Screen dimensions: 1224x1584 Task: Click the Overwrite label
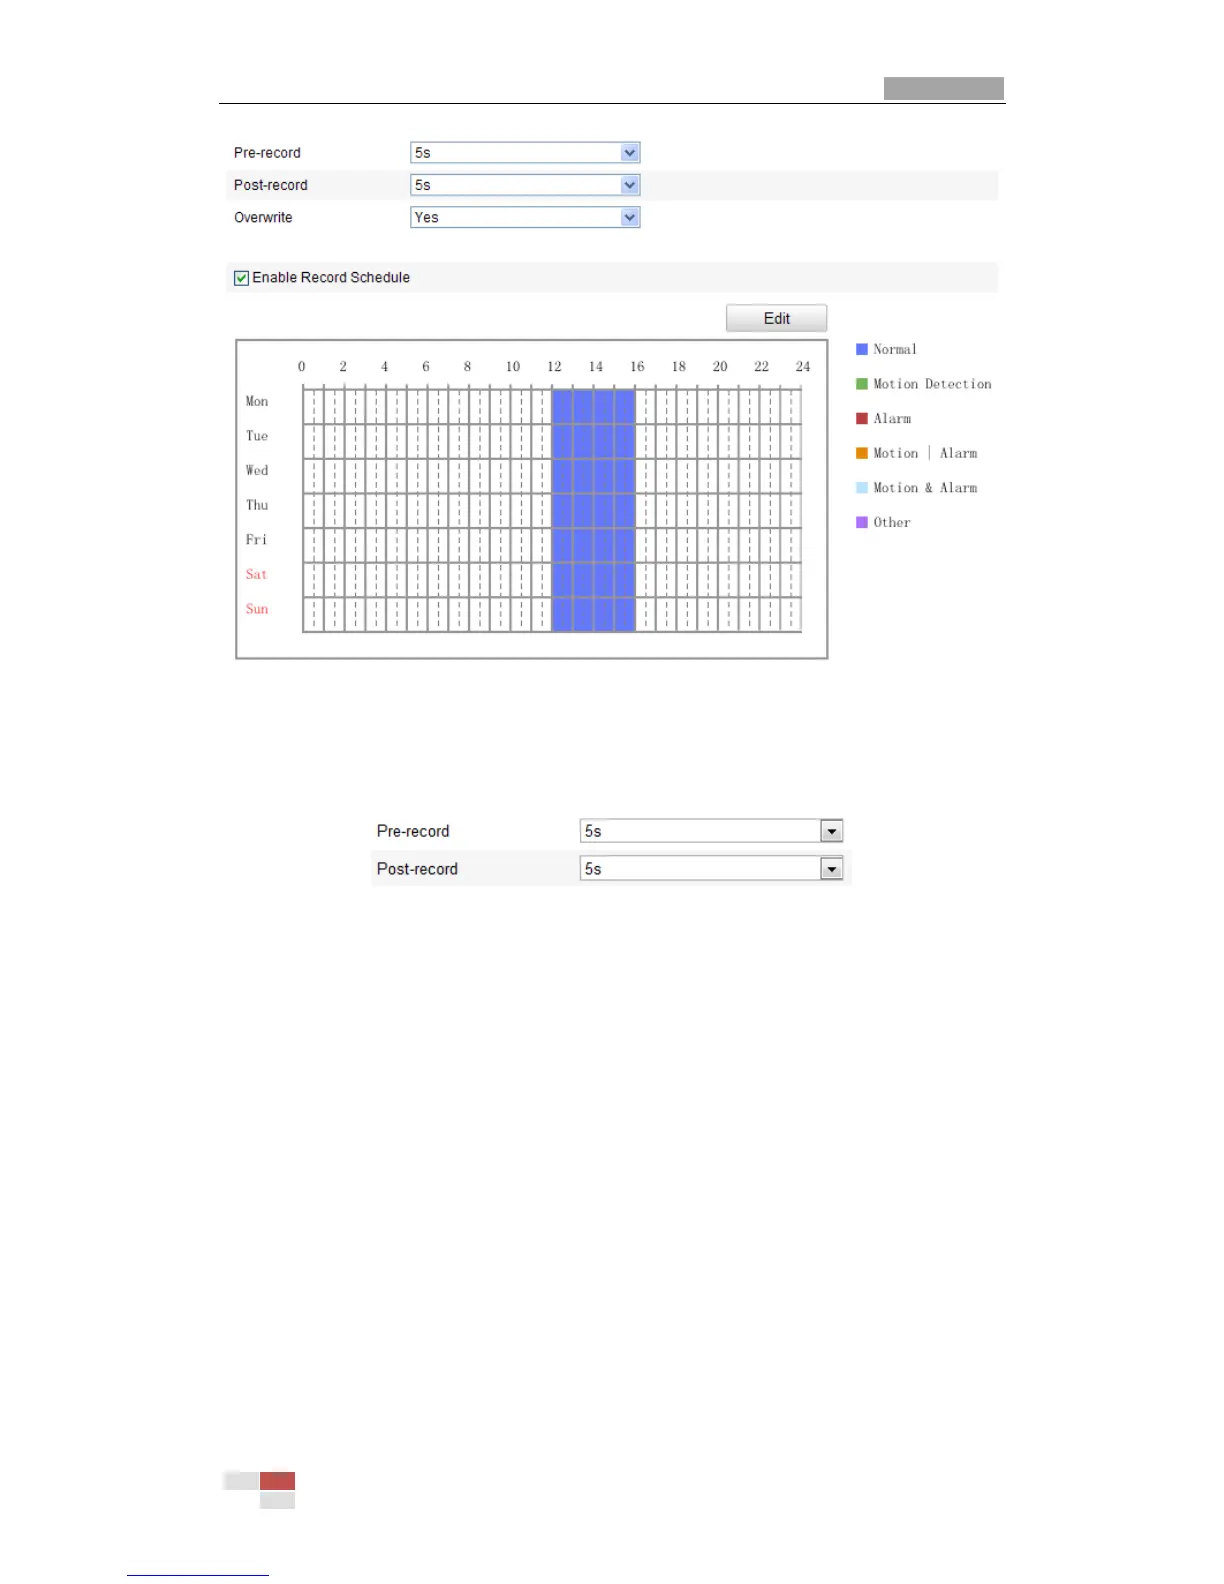coord(263,217)
